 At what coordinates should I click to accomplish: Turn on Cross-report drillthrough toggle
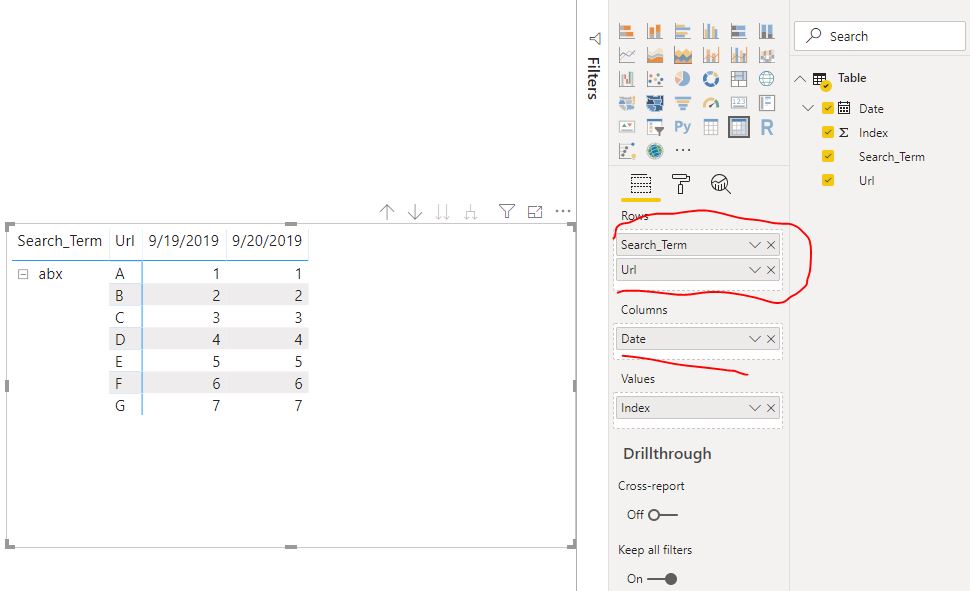663,515
